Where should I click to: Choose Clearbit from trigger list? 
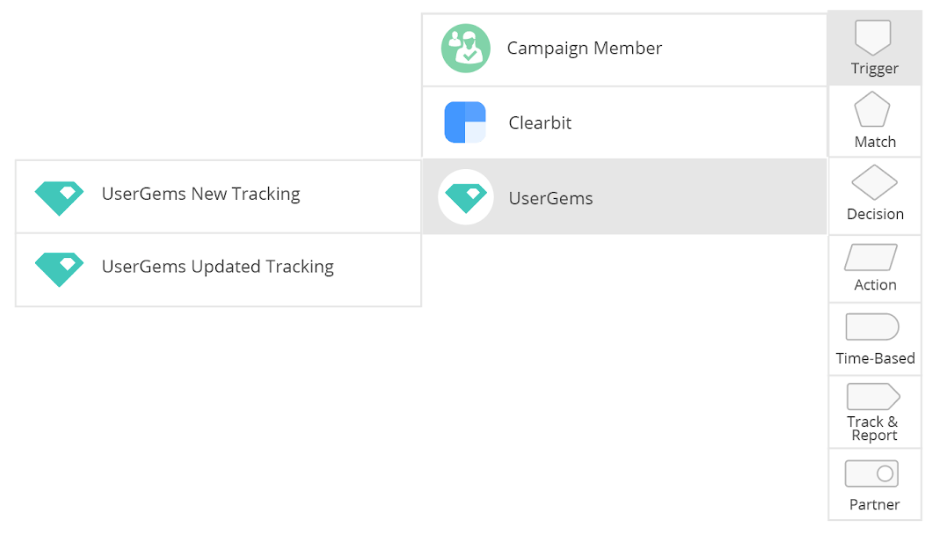[x=624, y=122]
